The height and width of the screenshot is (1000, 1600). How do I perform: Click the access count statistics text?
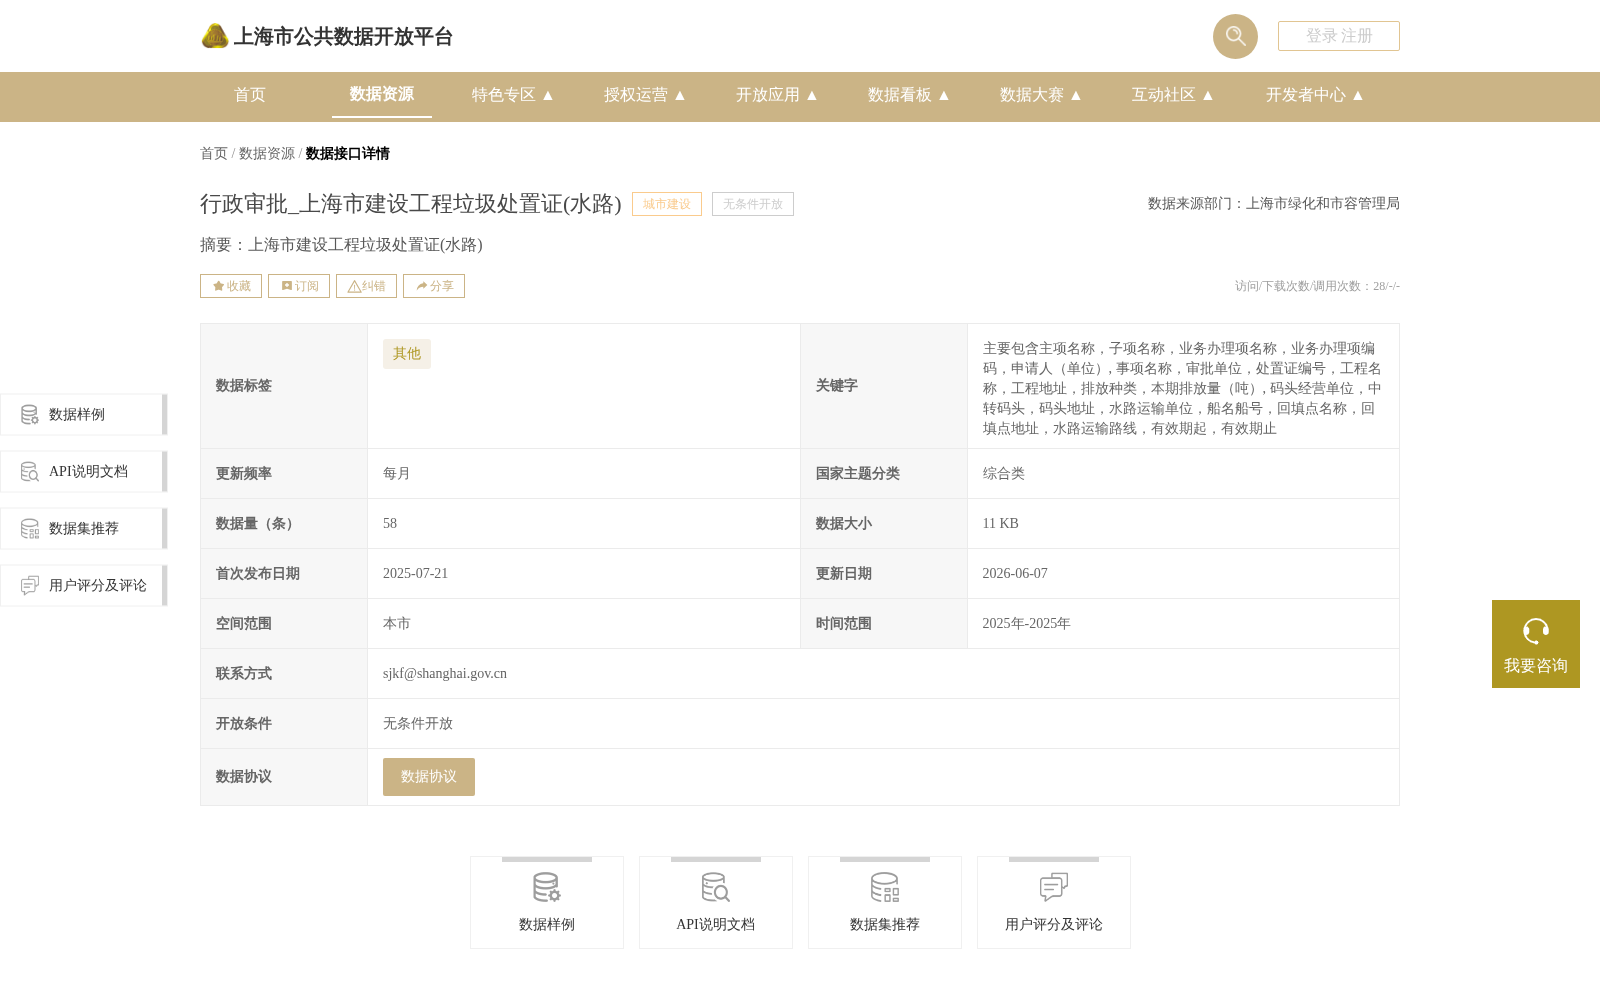1317,286
